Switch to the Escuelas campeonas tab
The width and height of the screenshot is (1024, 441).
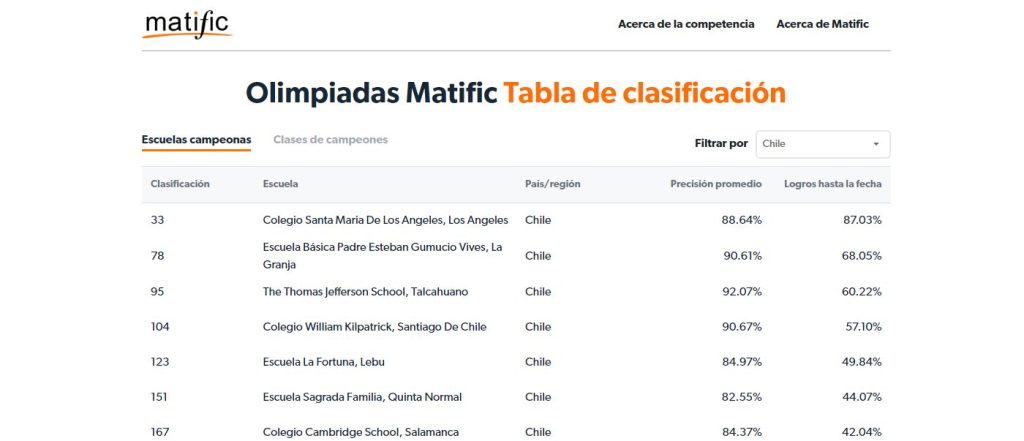196,140
